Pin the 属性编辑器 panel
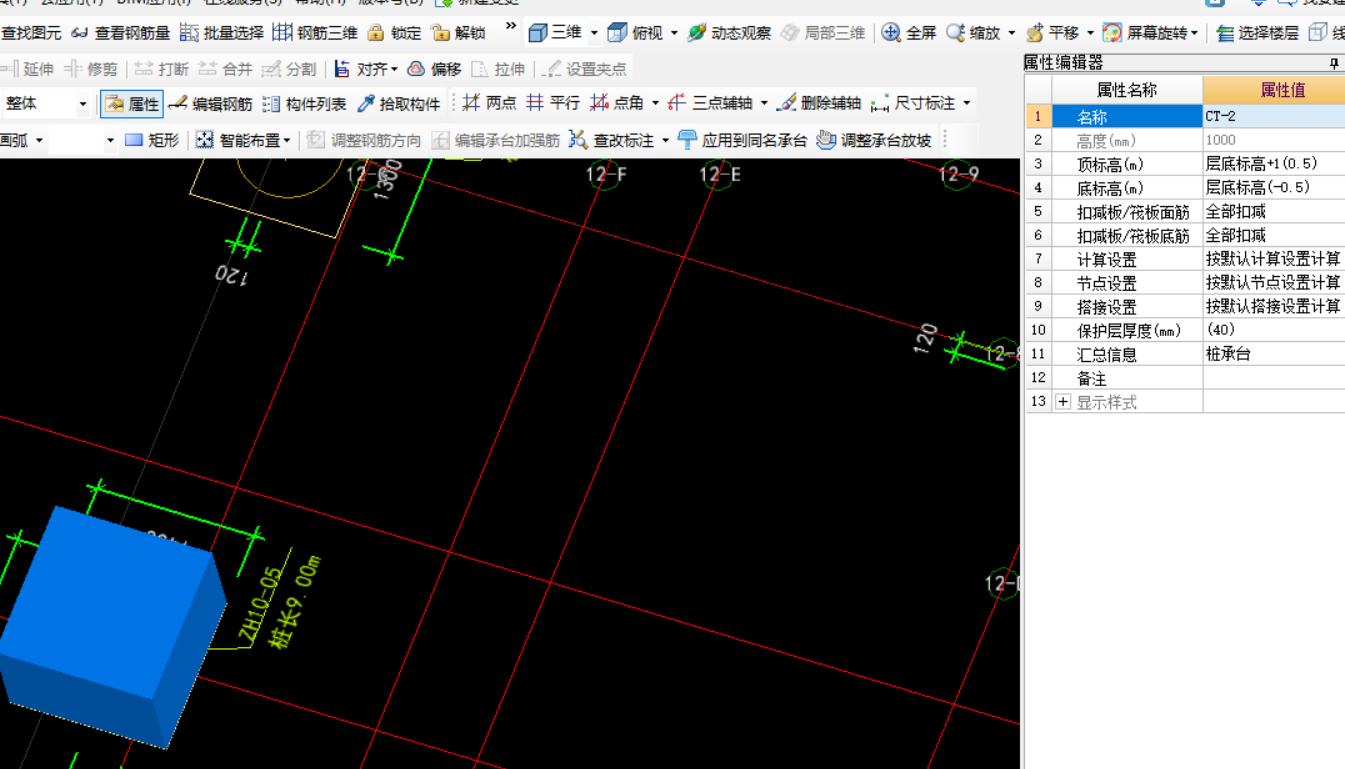The image size is (1345, 769). pos(1334,63)
